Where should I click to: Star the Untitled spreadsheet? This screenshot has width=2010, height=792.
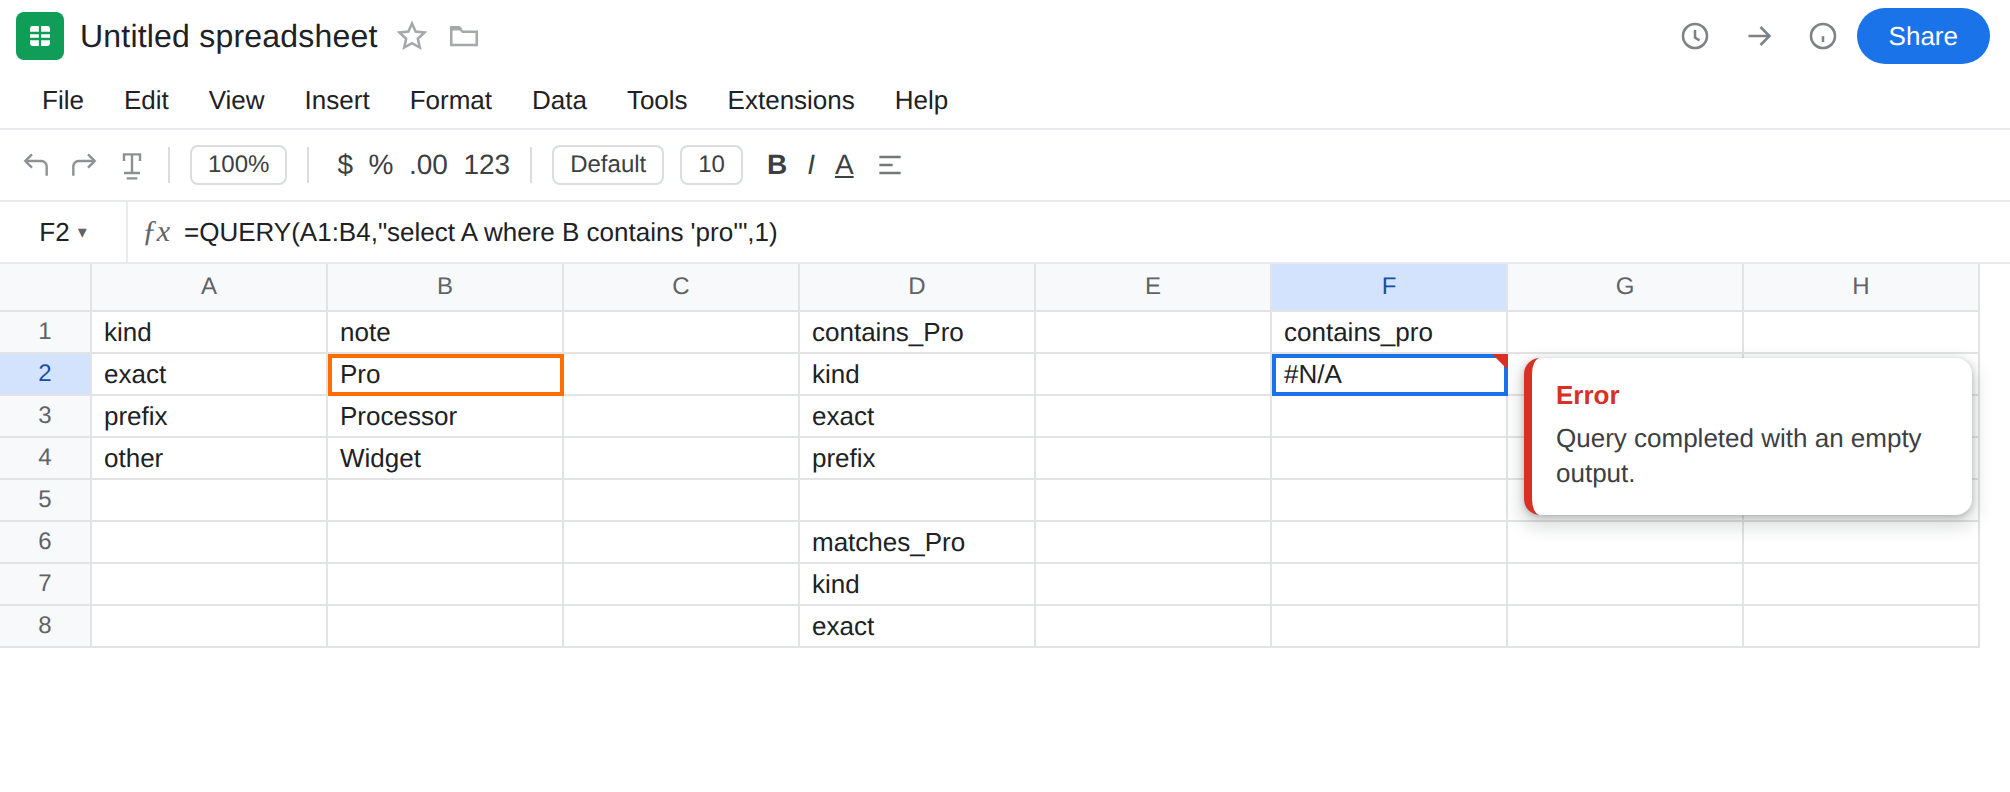pyautogui.click(x=412, y=37)
